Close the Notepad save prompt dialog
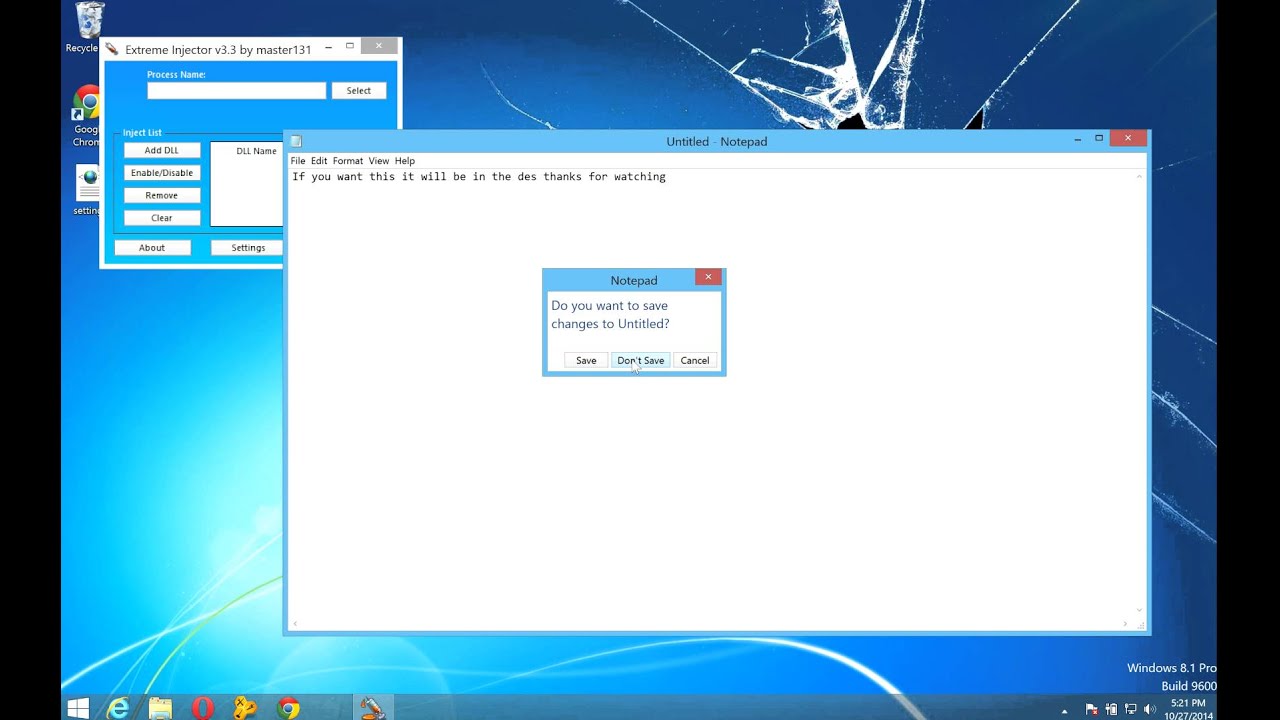The height and width of the screenshot is (720, 1280). 708,277
